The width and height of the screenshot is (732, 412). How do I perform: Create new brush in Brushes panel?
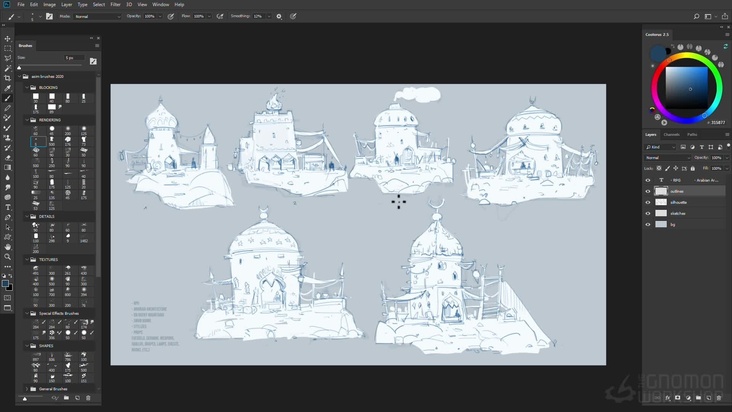(77, 398)
